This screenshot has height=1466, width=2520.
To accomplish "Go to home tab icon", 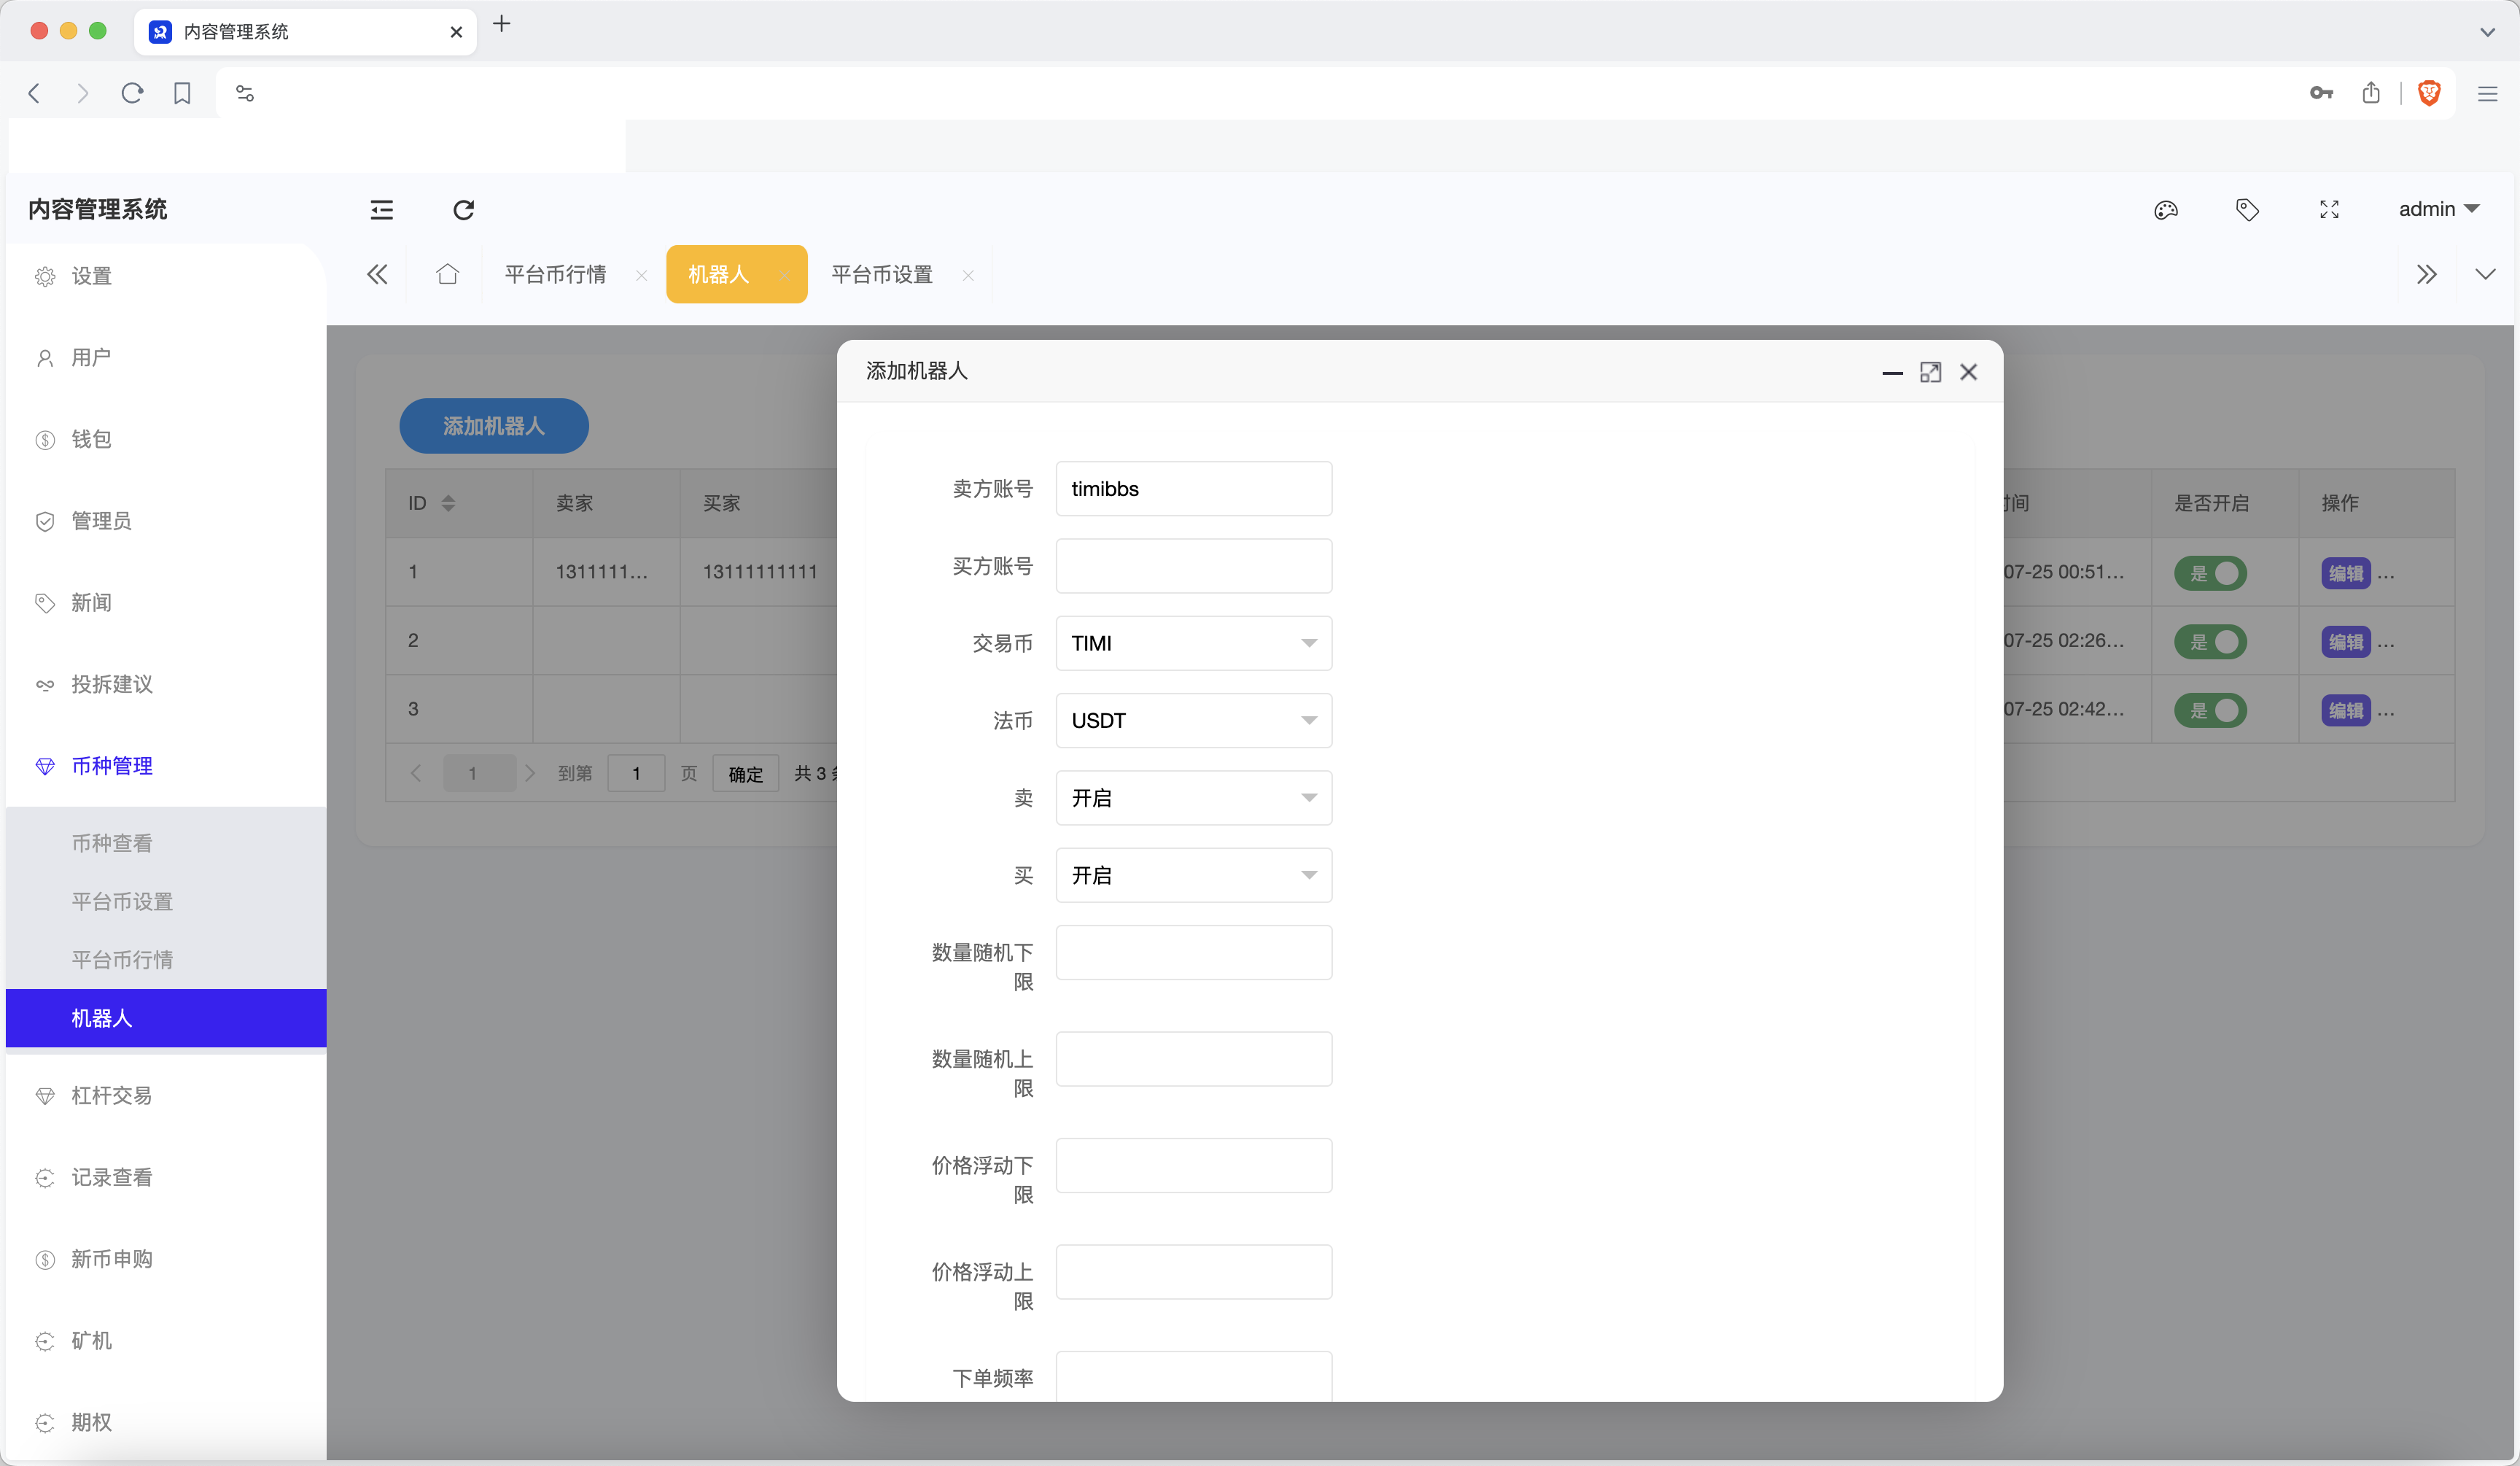I will click(447, 274).
